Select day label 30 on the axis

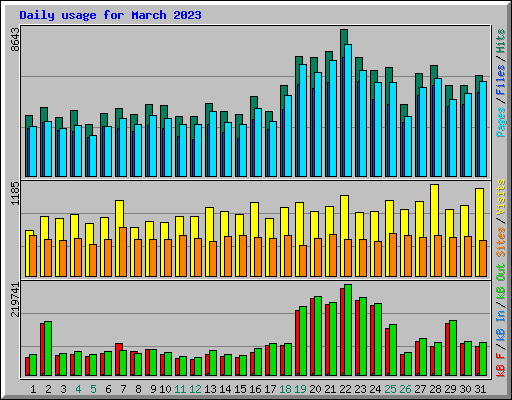point(465,389)
